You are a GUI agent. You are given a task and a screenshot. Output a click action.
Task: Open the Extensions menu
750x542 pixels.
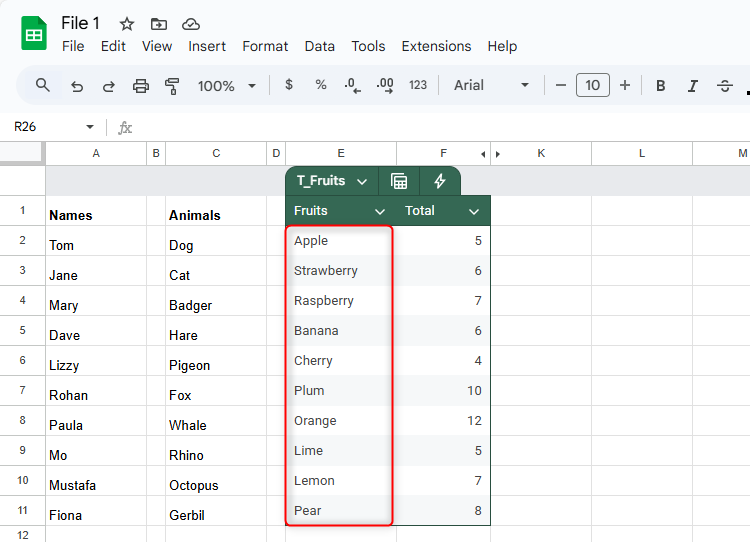(436, 46)
